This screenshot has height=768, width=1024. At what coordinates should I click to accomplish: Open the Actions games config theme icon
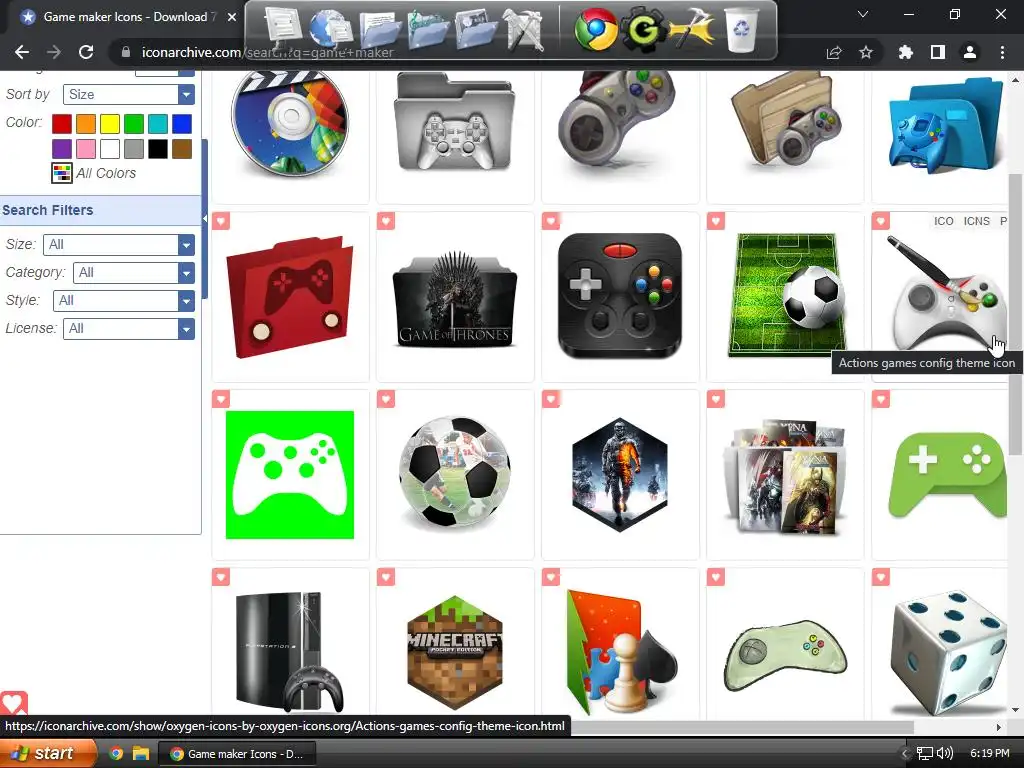click(x=947, y=294)
